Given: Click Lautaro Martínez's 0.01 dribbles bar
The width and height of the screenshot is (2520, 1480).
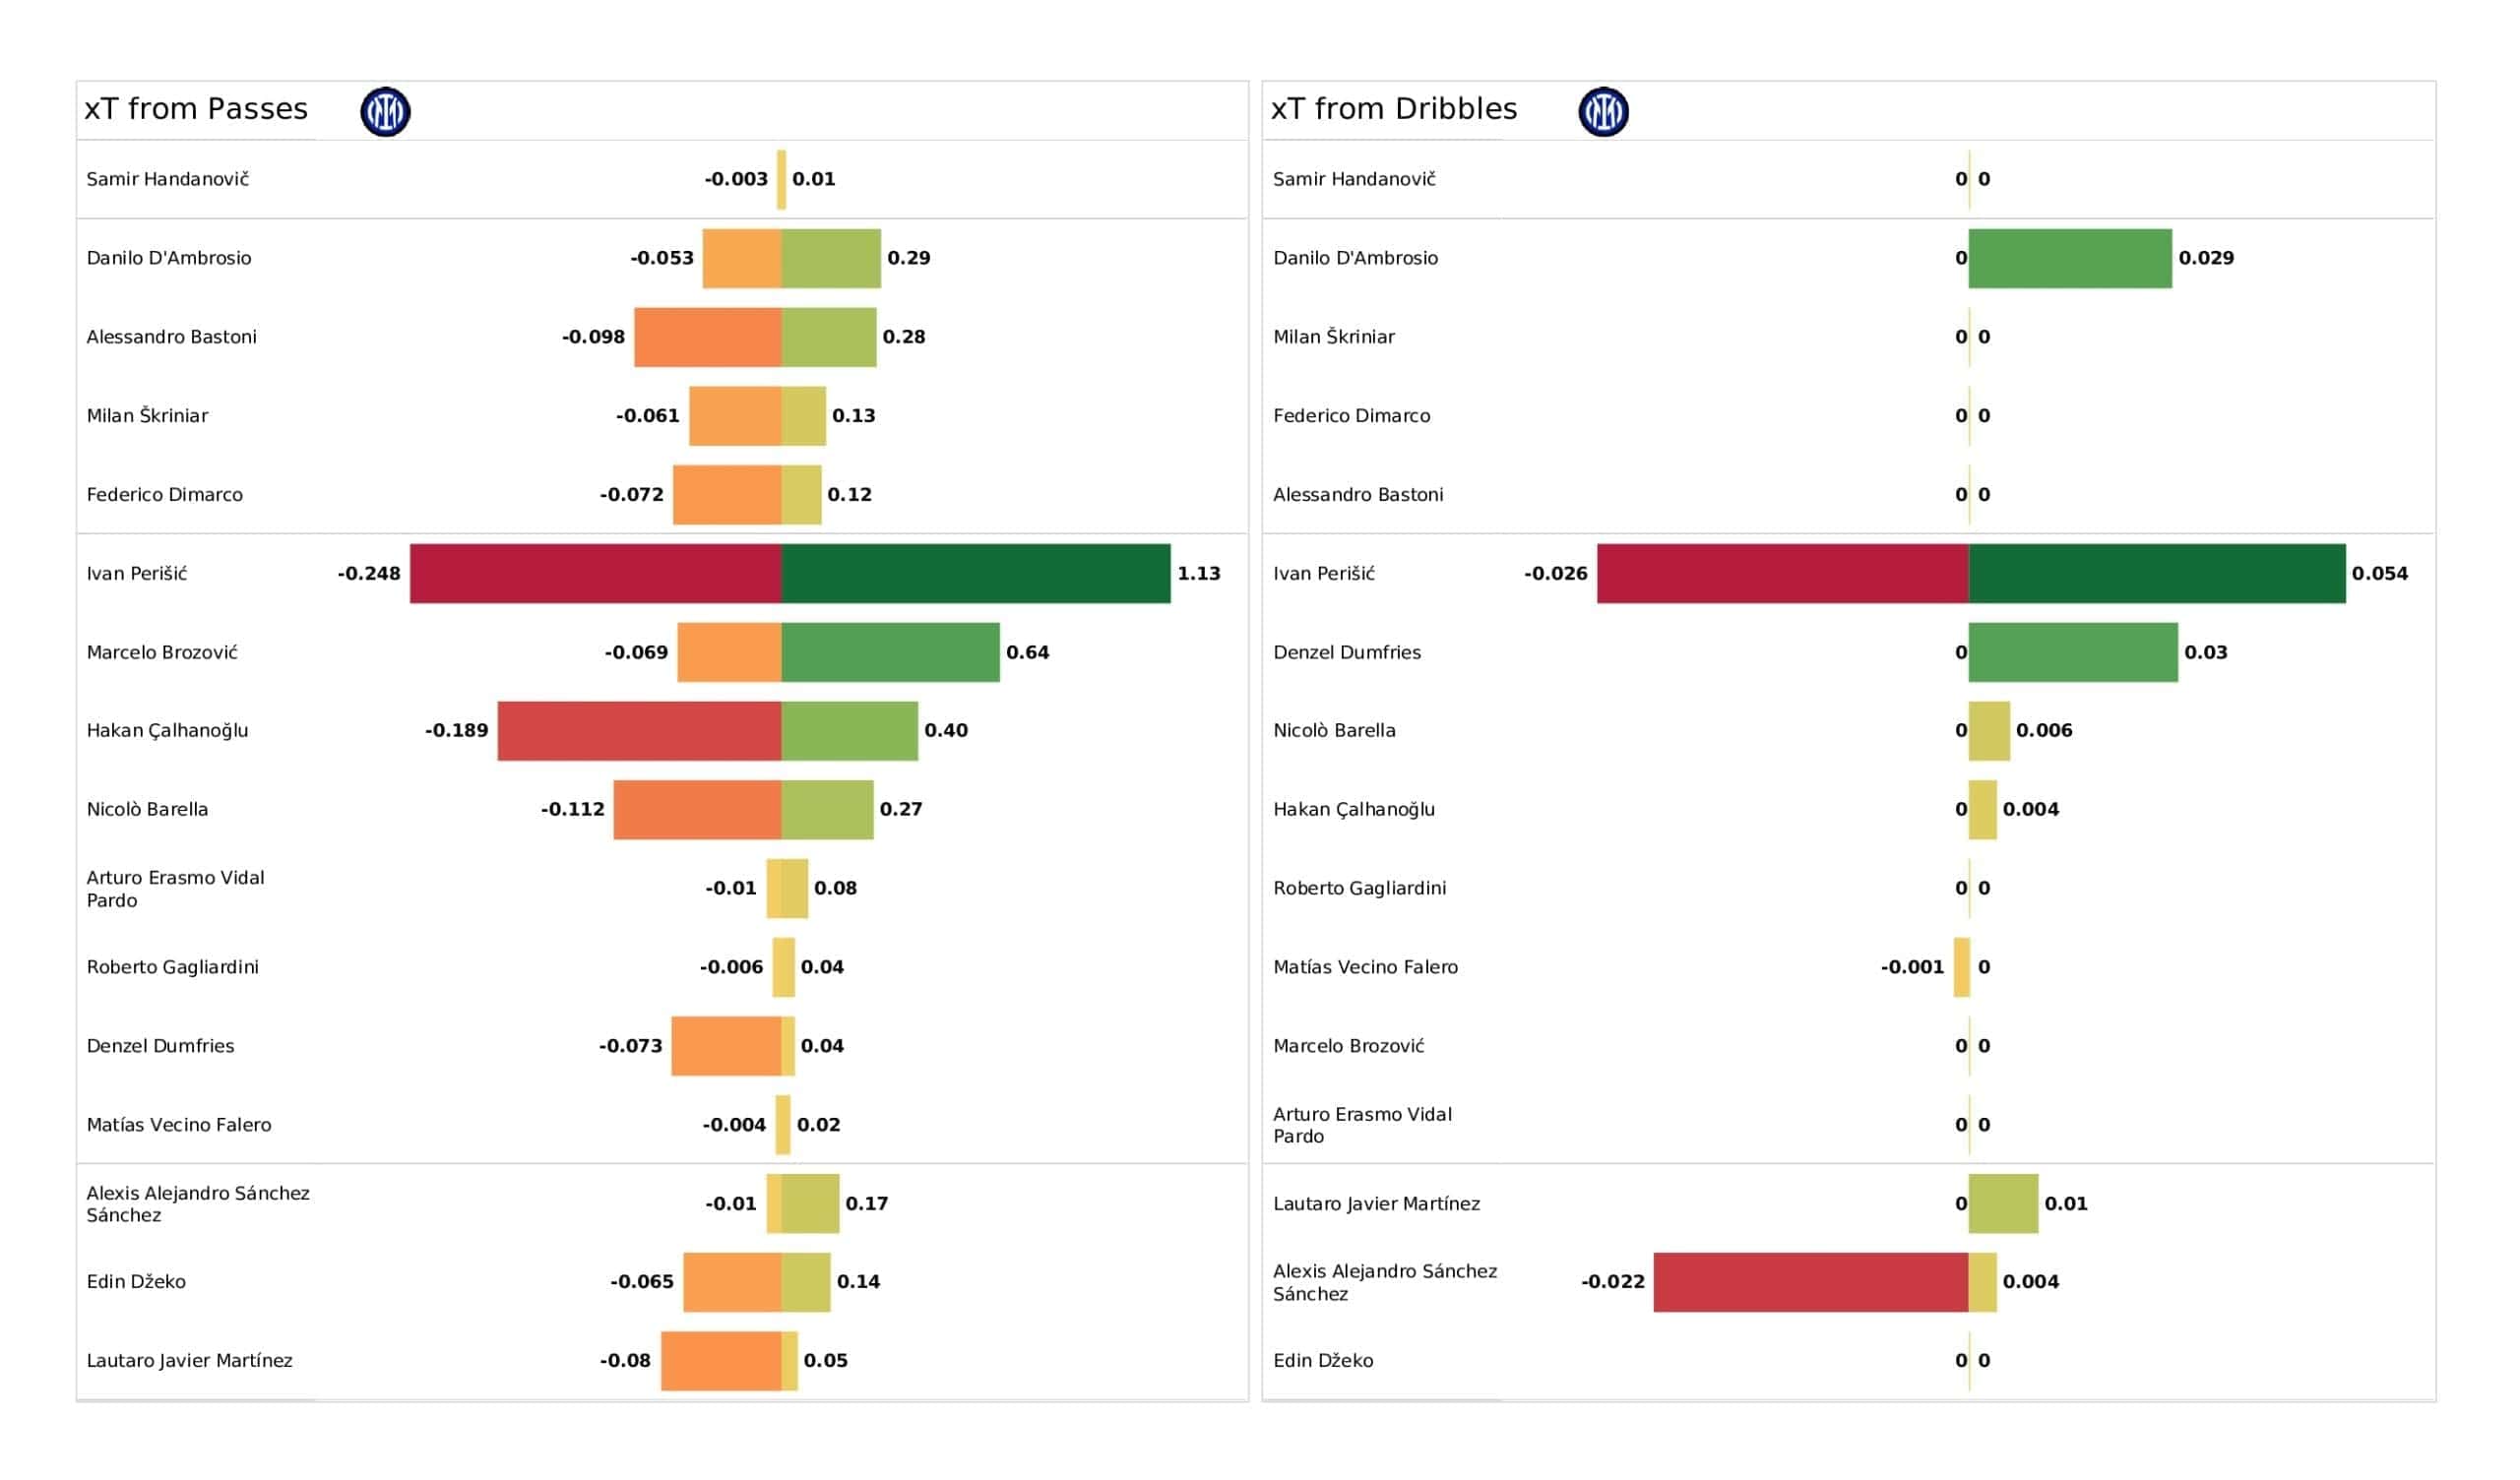Looking at the screenshot, I should [2002, 1204].
